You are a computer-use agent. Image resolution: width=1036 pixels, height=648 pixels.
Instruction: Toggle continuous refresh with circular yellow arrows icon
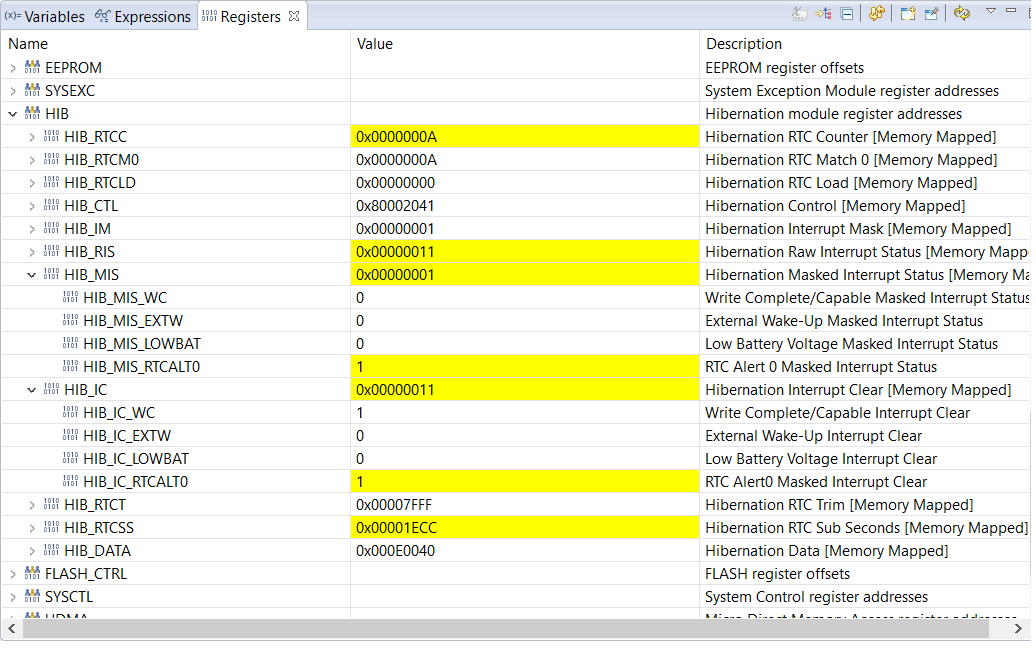coord(962,14)
